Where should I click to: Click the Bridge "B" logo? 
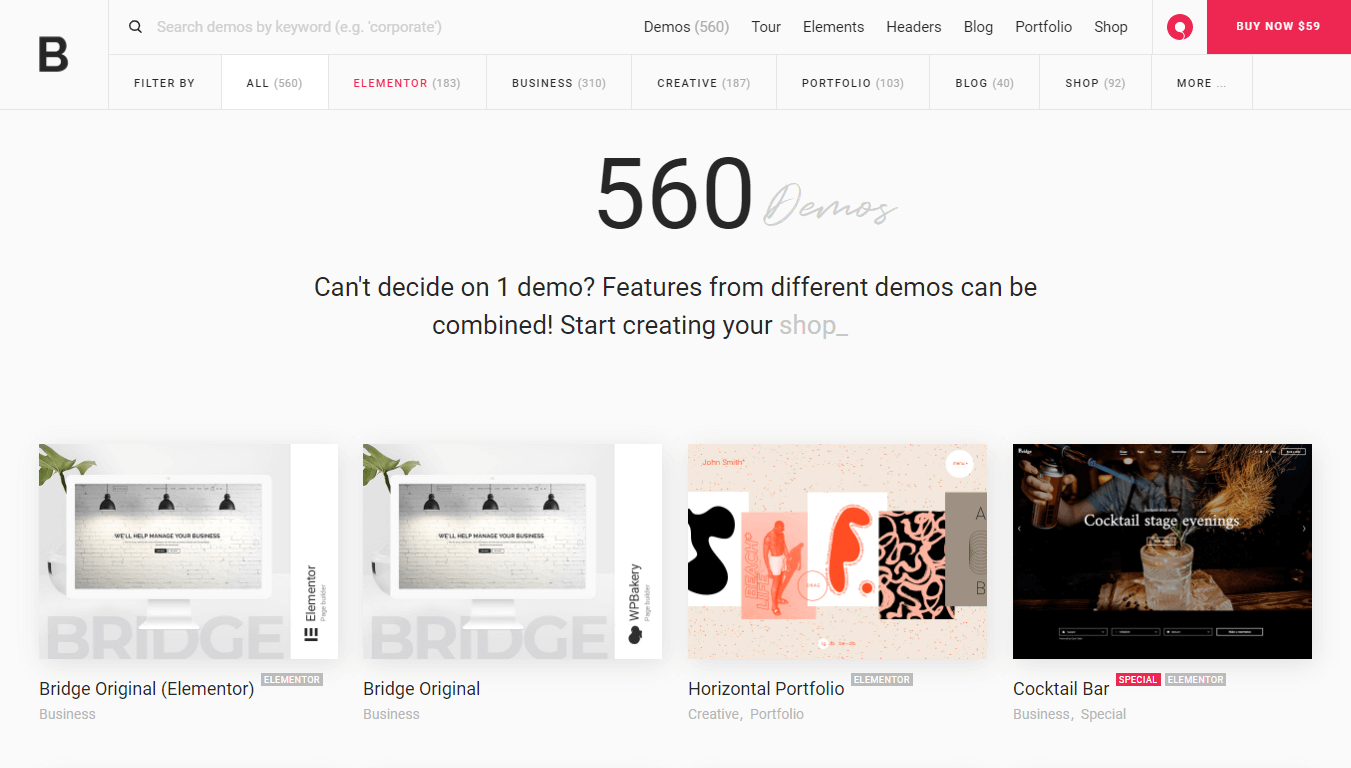54,54
